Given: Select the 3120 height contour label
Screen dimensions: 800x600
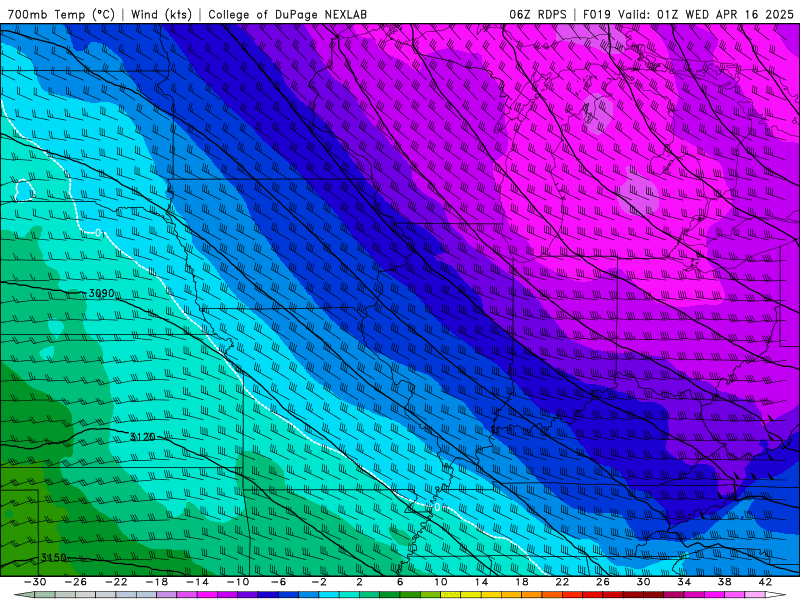Looking at the screenshot, I should click(142, 437).
